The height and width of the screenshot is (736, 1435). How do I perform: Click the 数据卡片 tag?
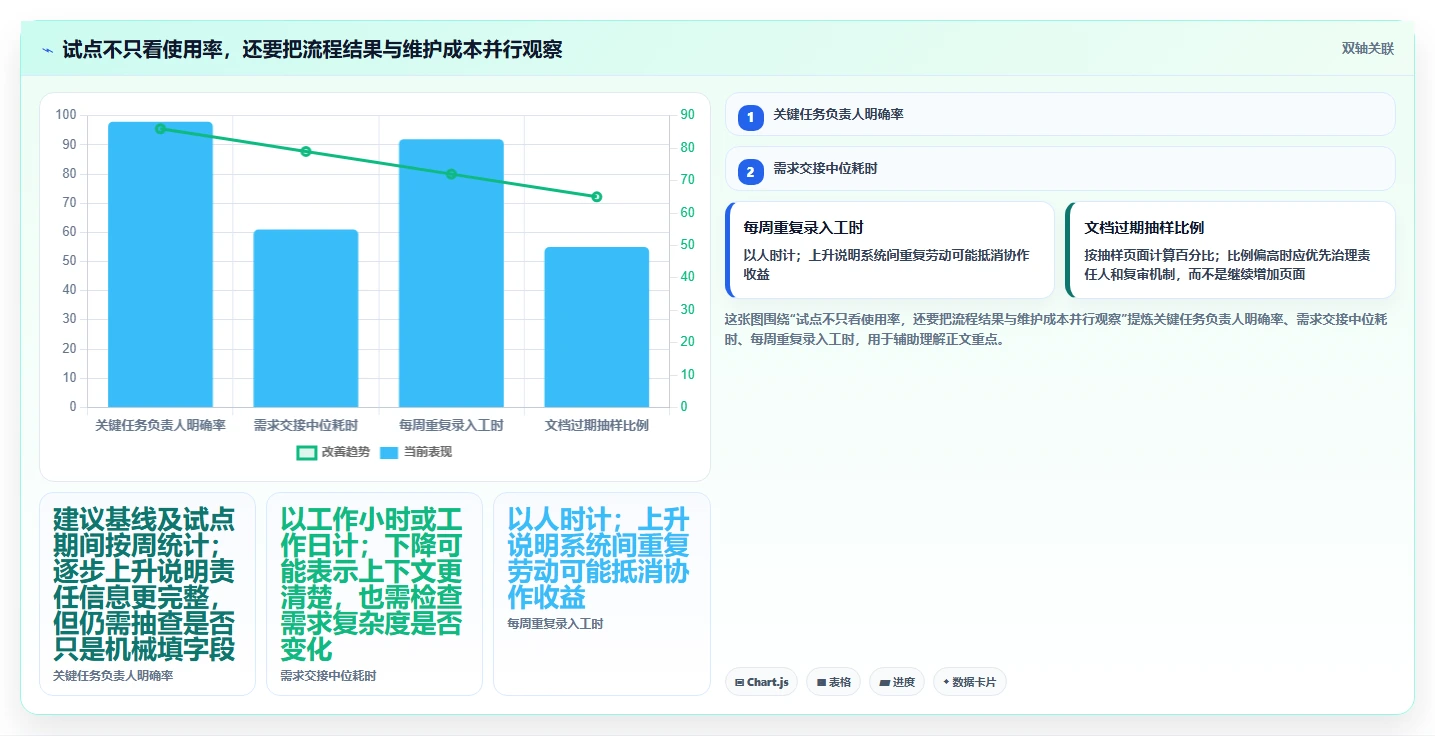coord(969,682)
